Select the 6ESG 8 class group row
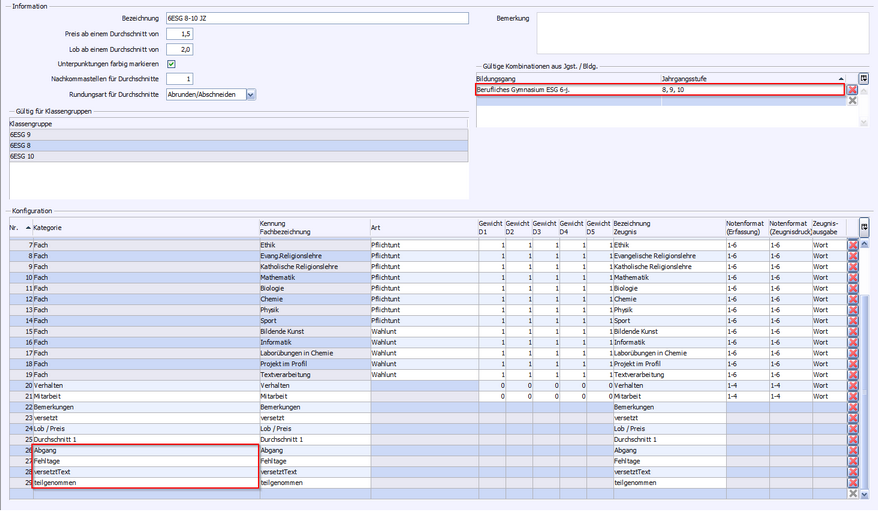The width and height of the screenshot is (878, 511). [238, 145]
